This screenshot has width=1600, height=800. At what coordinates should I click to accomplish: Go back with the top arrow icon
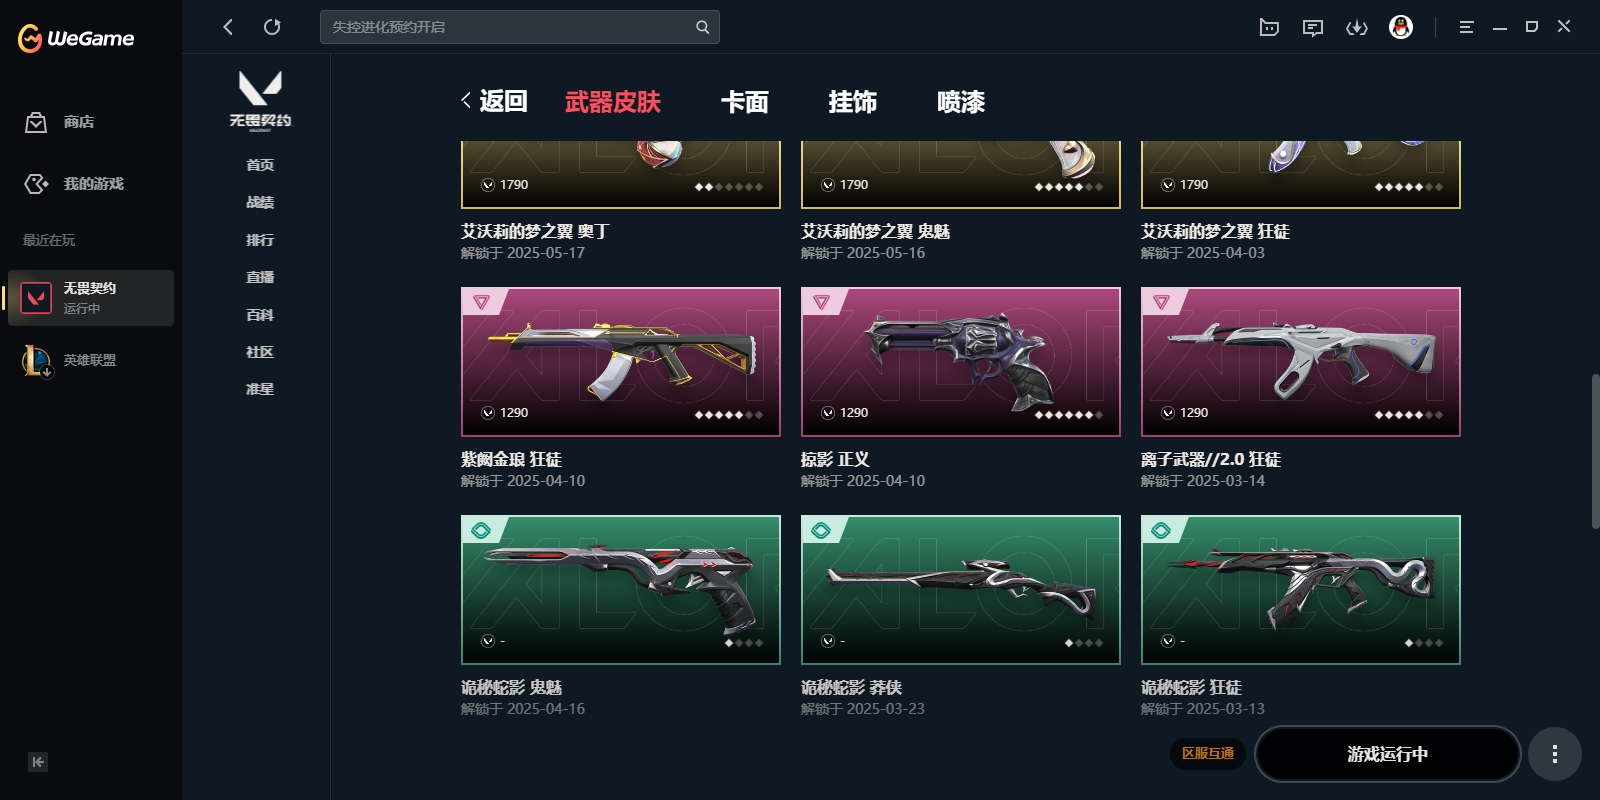coord(228,27)
